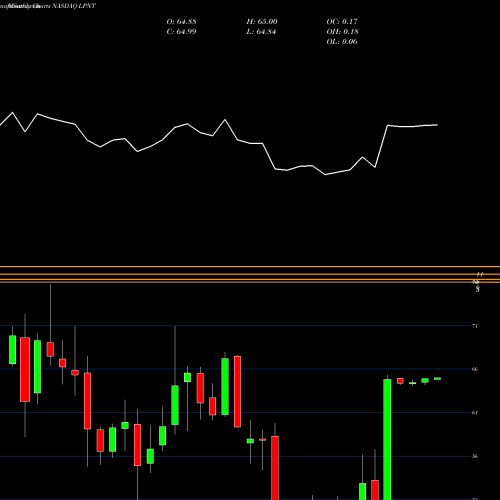Click the close price 'C: 64.99'

(182, 32)
